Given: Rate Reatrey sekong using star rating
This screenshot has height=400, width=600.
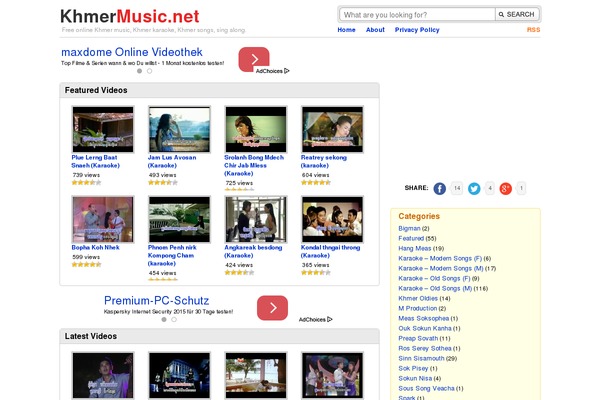Looking at the screenshot, I should [x=316, y=183].
